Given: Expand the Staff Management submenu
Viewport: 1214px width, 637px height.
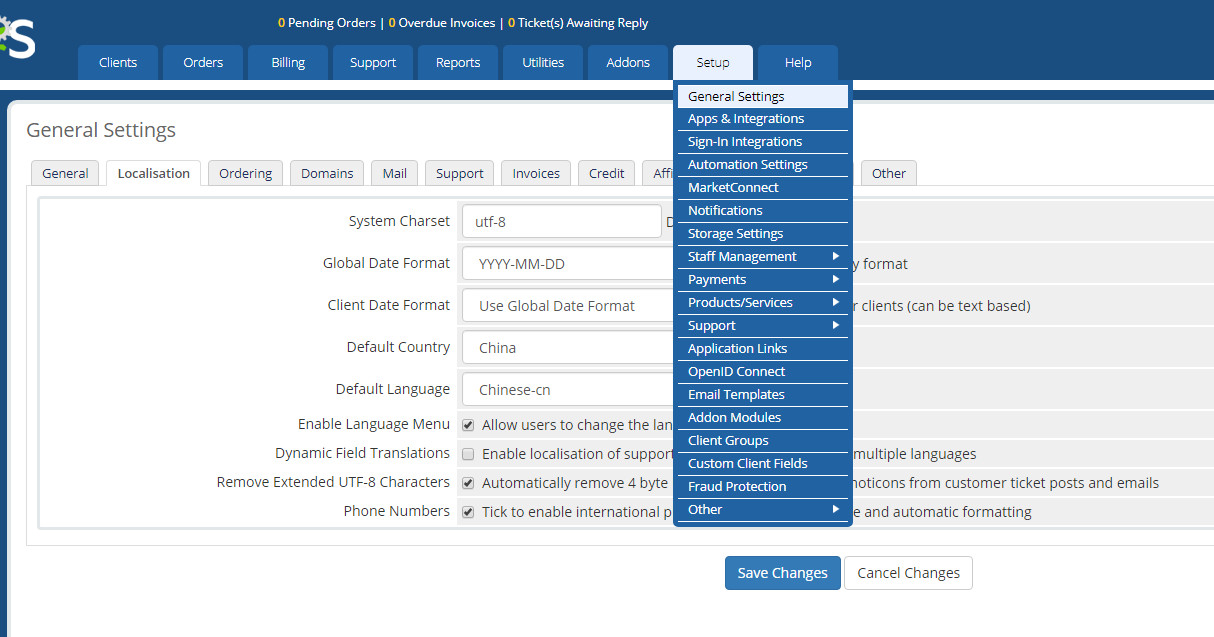Looking at the screenshot, I should point(762,256).
